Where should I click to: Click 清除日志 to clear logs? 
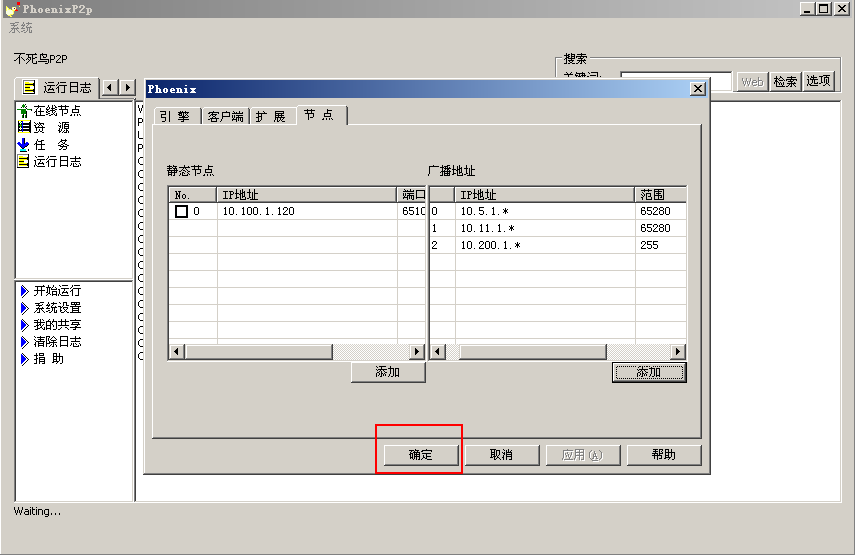pyautogui.click(x=57, y=342)
